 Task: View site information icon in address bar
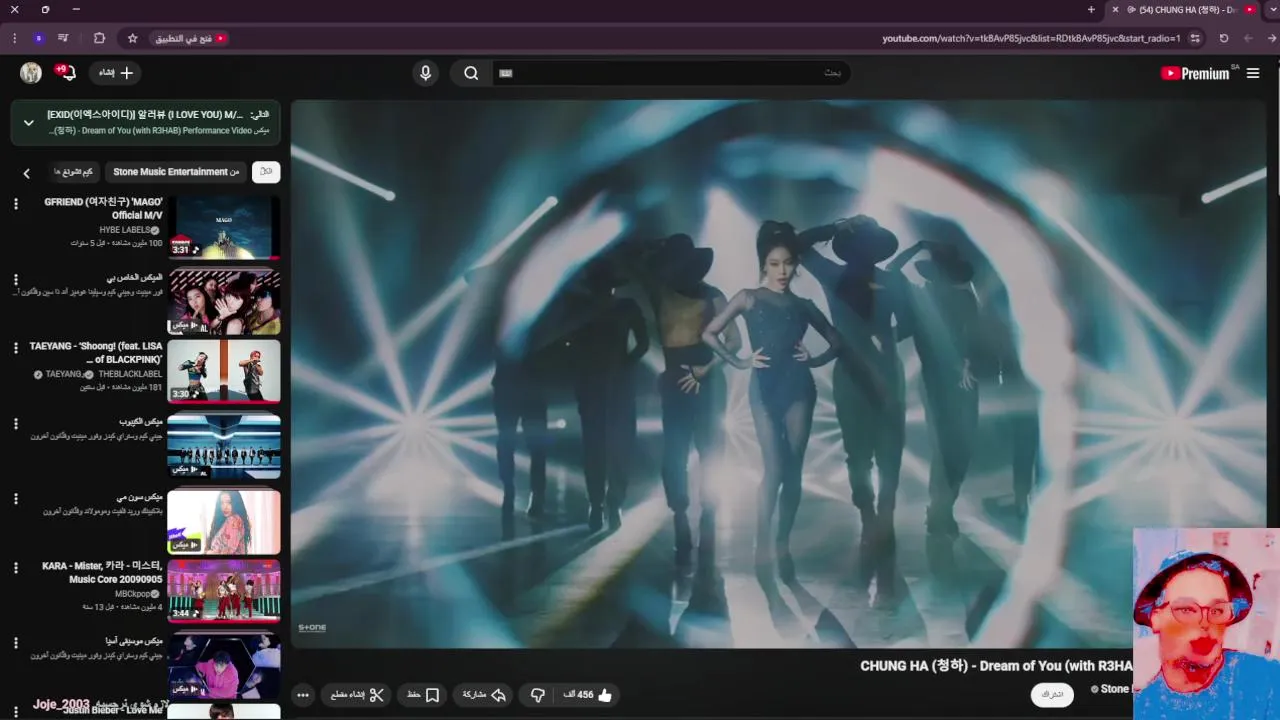[x=1195, y=38]
